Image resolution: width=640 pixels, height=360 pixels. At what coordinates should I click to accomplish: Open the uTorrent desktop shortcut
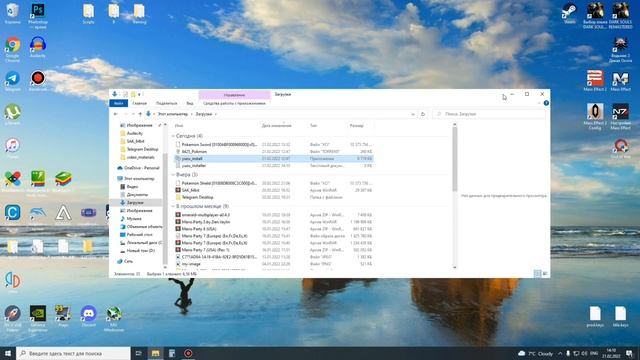pyautogui.click(x=12, y=114)
